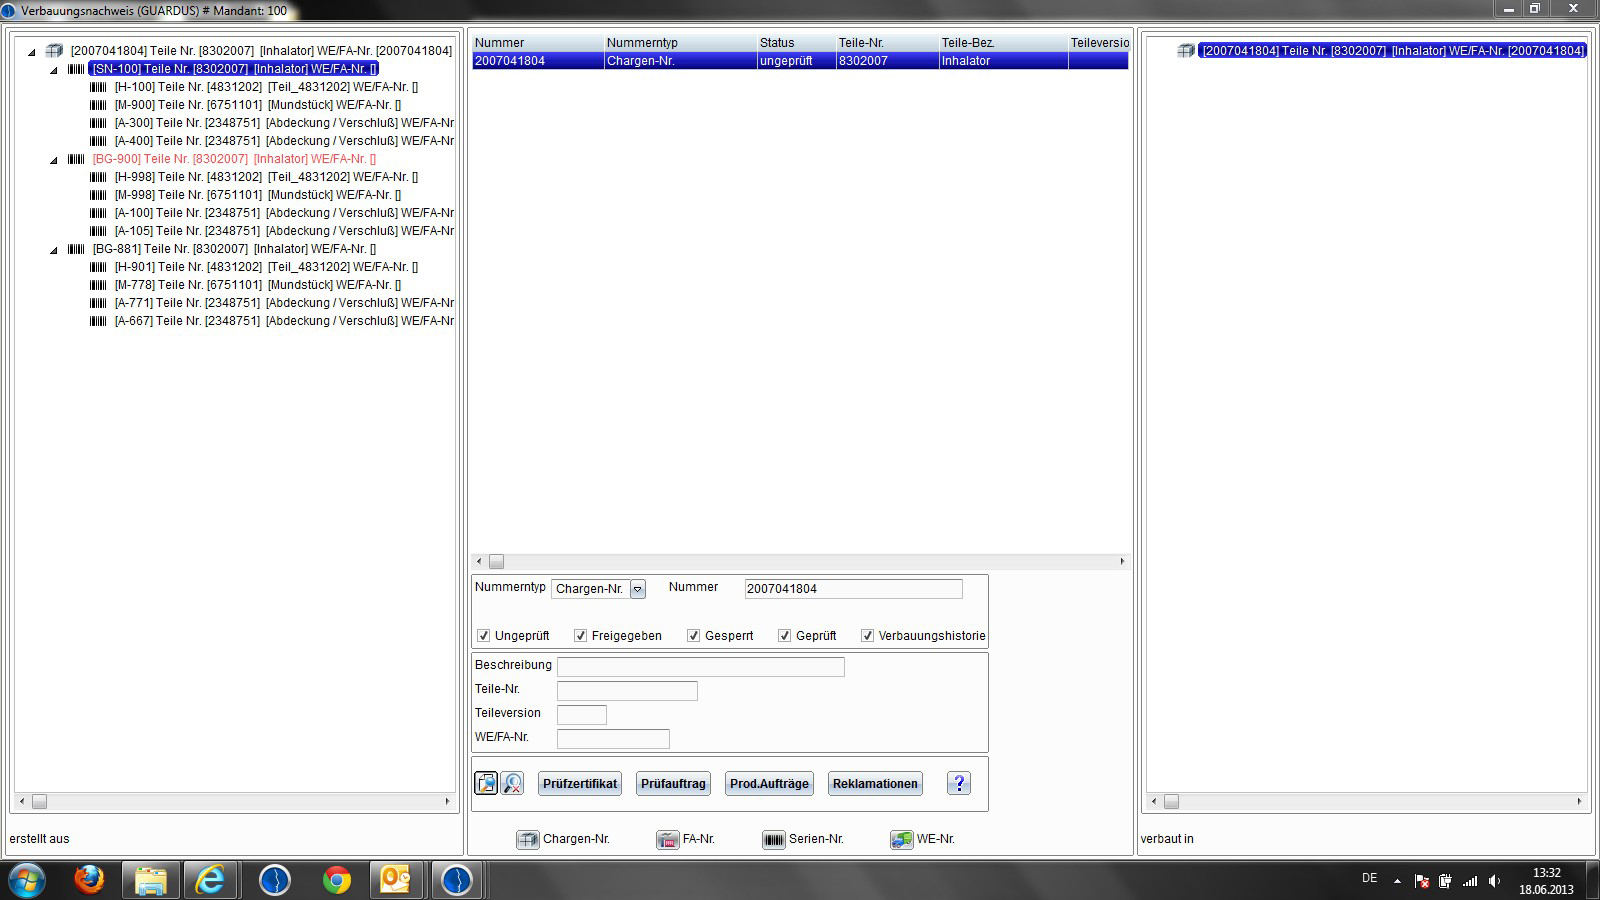Open the Nummerntyp dropdown
Viewport: 1600px width, 900px height.
[638, 589]
